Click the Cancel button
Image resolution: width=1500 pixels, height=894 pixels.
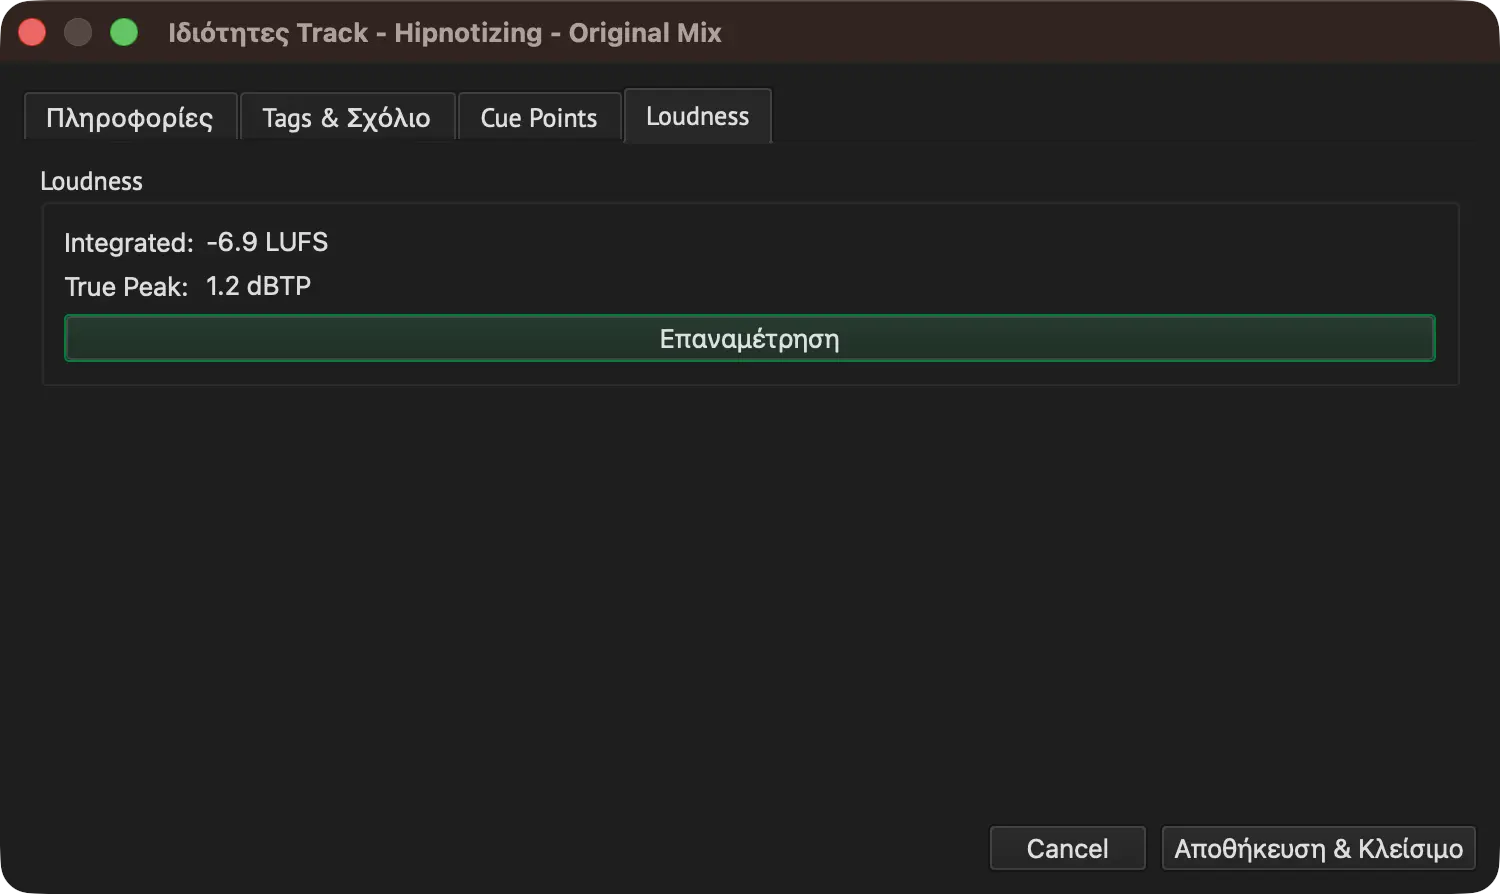(x=1067, y=848)
